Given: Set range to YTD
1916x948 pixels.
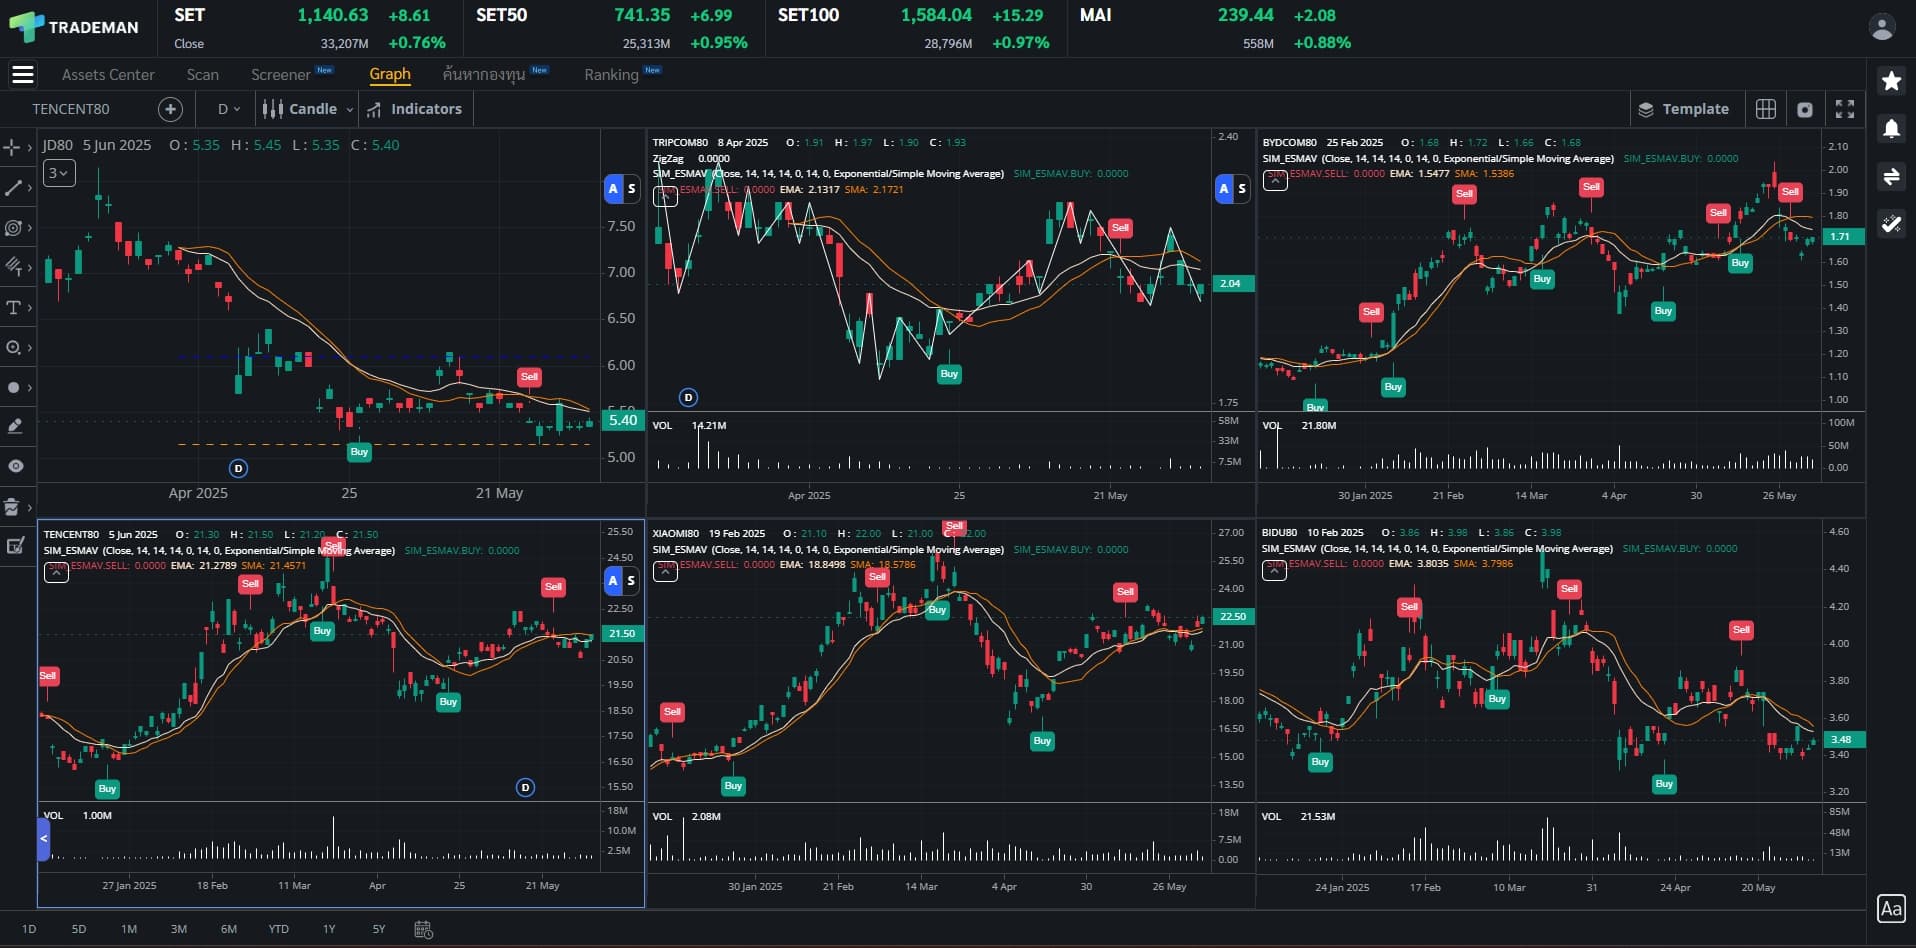Looking at the screenshot, I should (279, 929).
